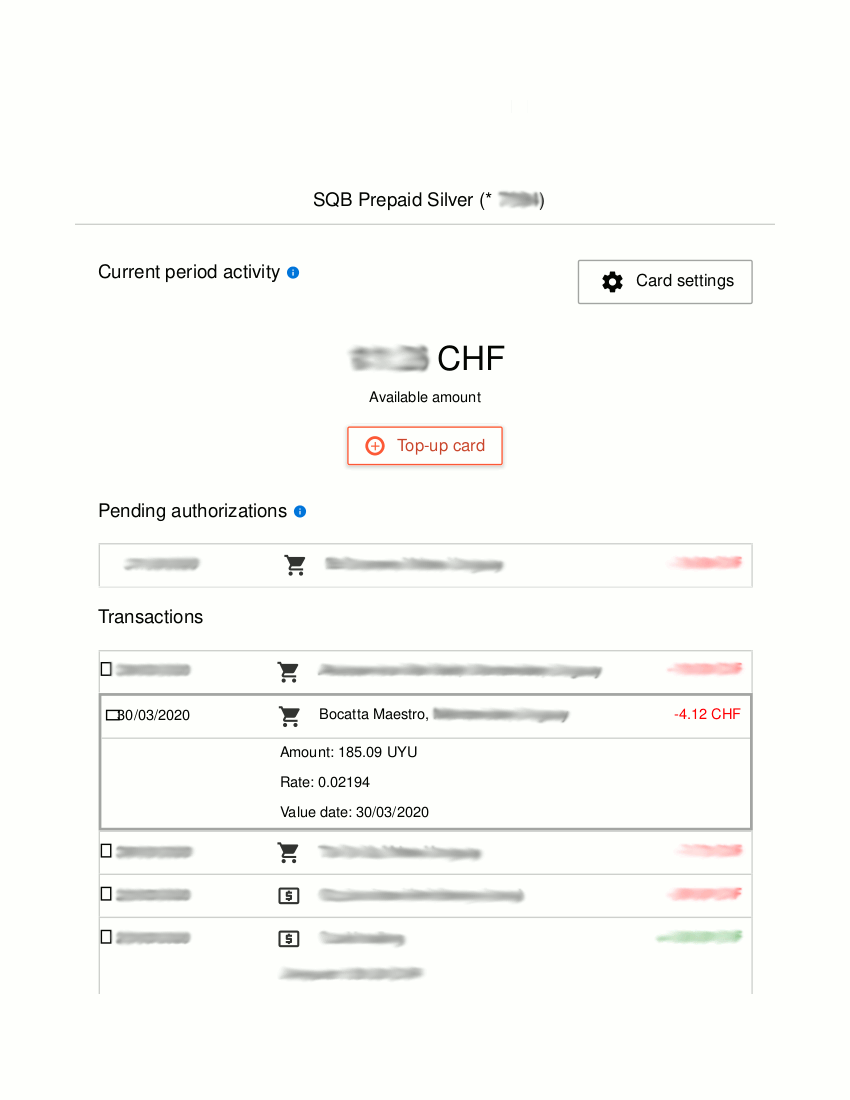
Task: Click the SQB Prepaid Silver card title
Action: pos(428,200)
